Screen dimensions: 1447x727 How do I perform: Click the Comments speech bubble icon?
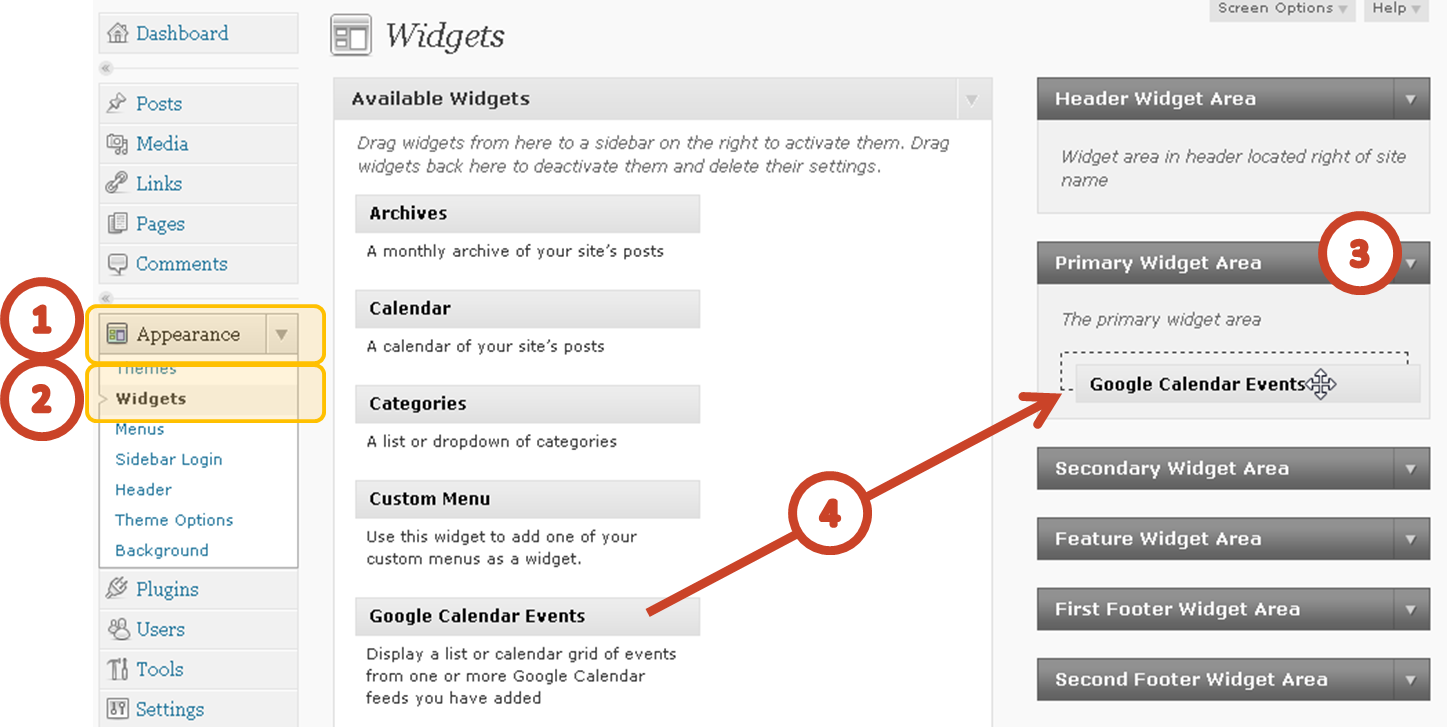118,264
